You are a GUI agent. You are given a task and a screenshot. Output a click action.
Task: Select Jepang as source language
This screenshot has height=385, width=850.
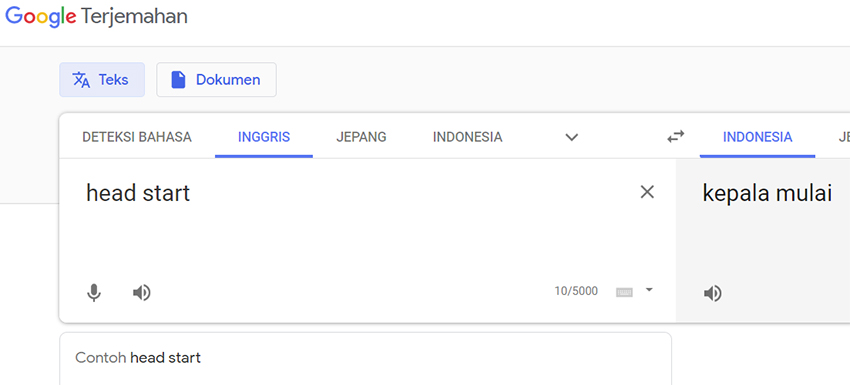(361, 137)
